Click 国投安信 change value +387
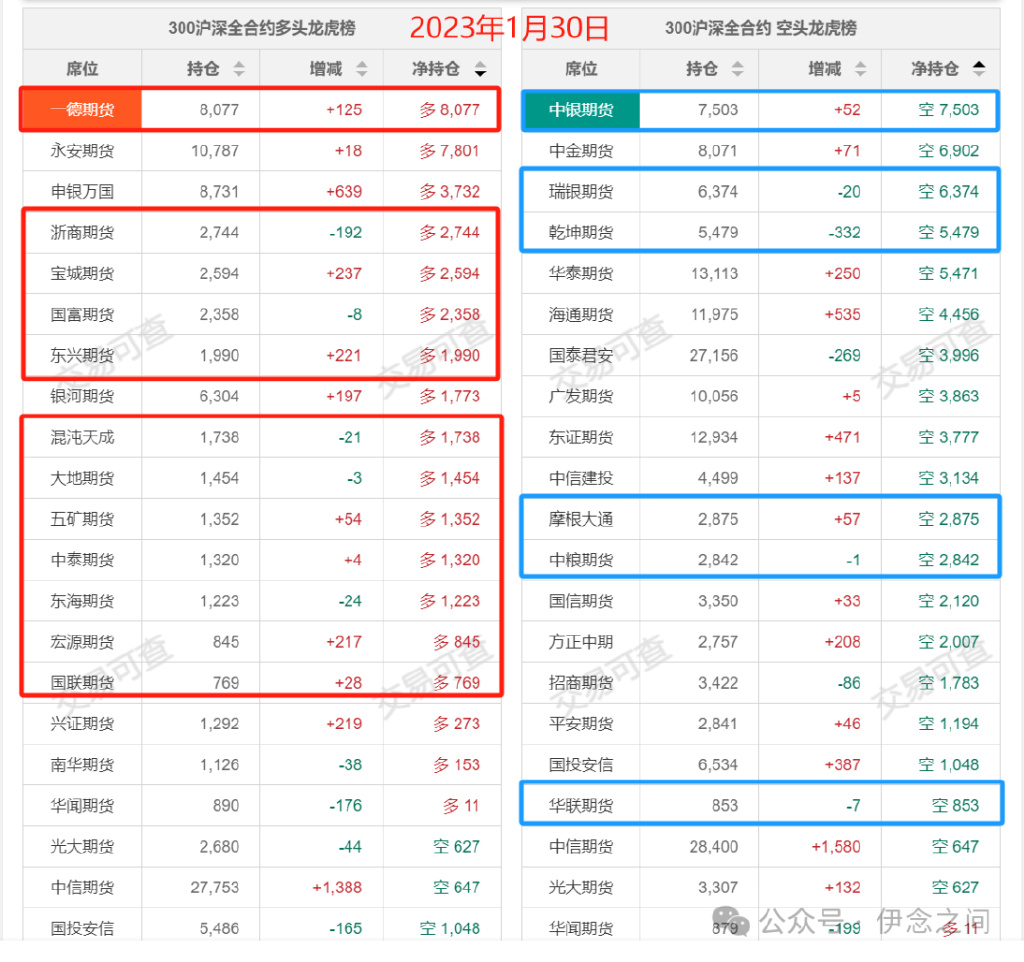 pos(842,765)
